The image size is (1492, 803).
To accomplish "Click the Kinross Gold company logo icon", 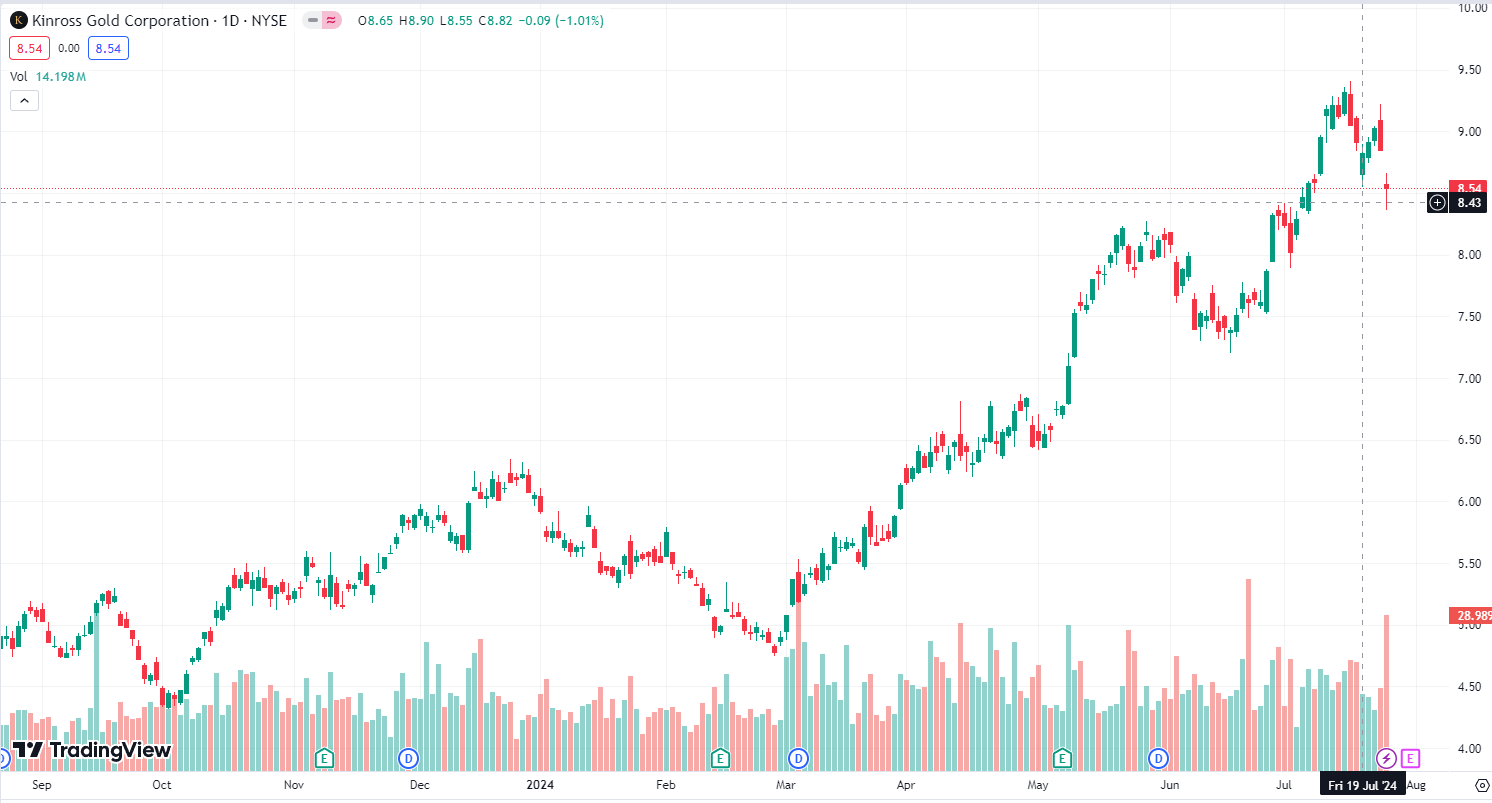I will pos(17,20).
